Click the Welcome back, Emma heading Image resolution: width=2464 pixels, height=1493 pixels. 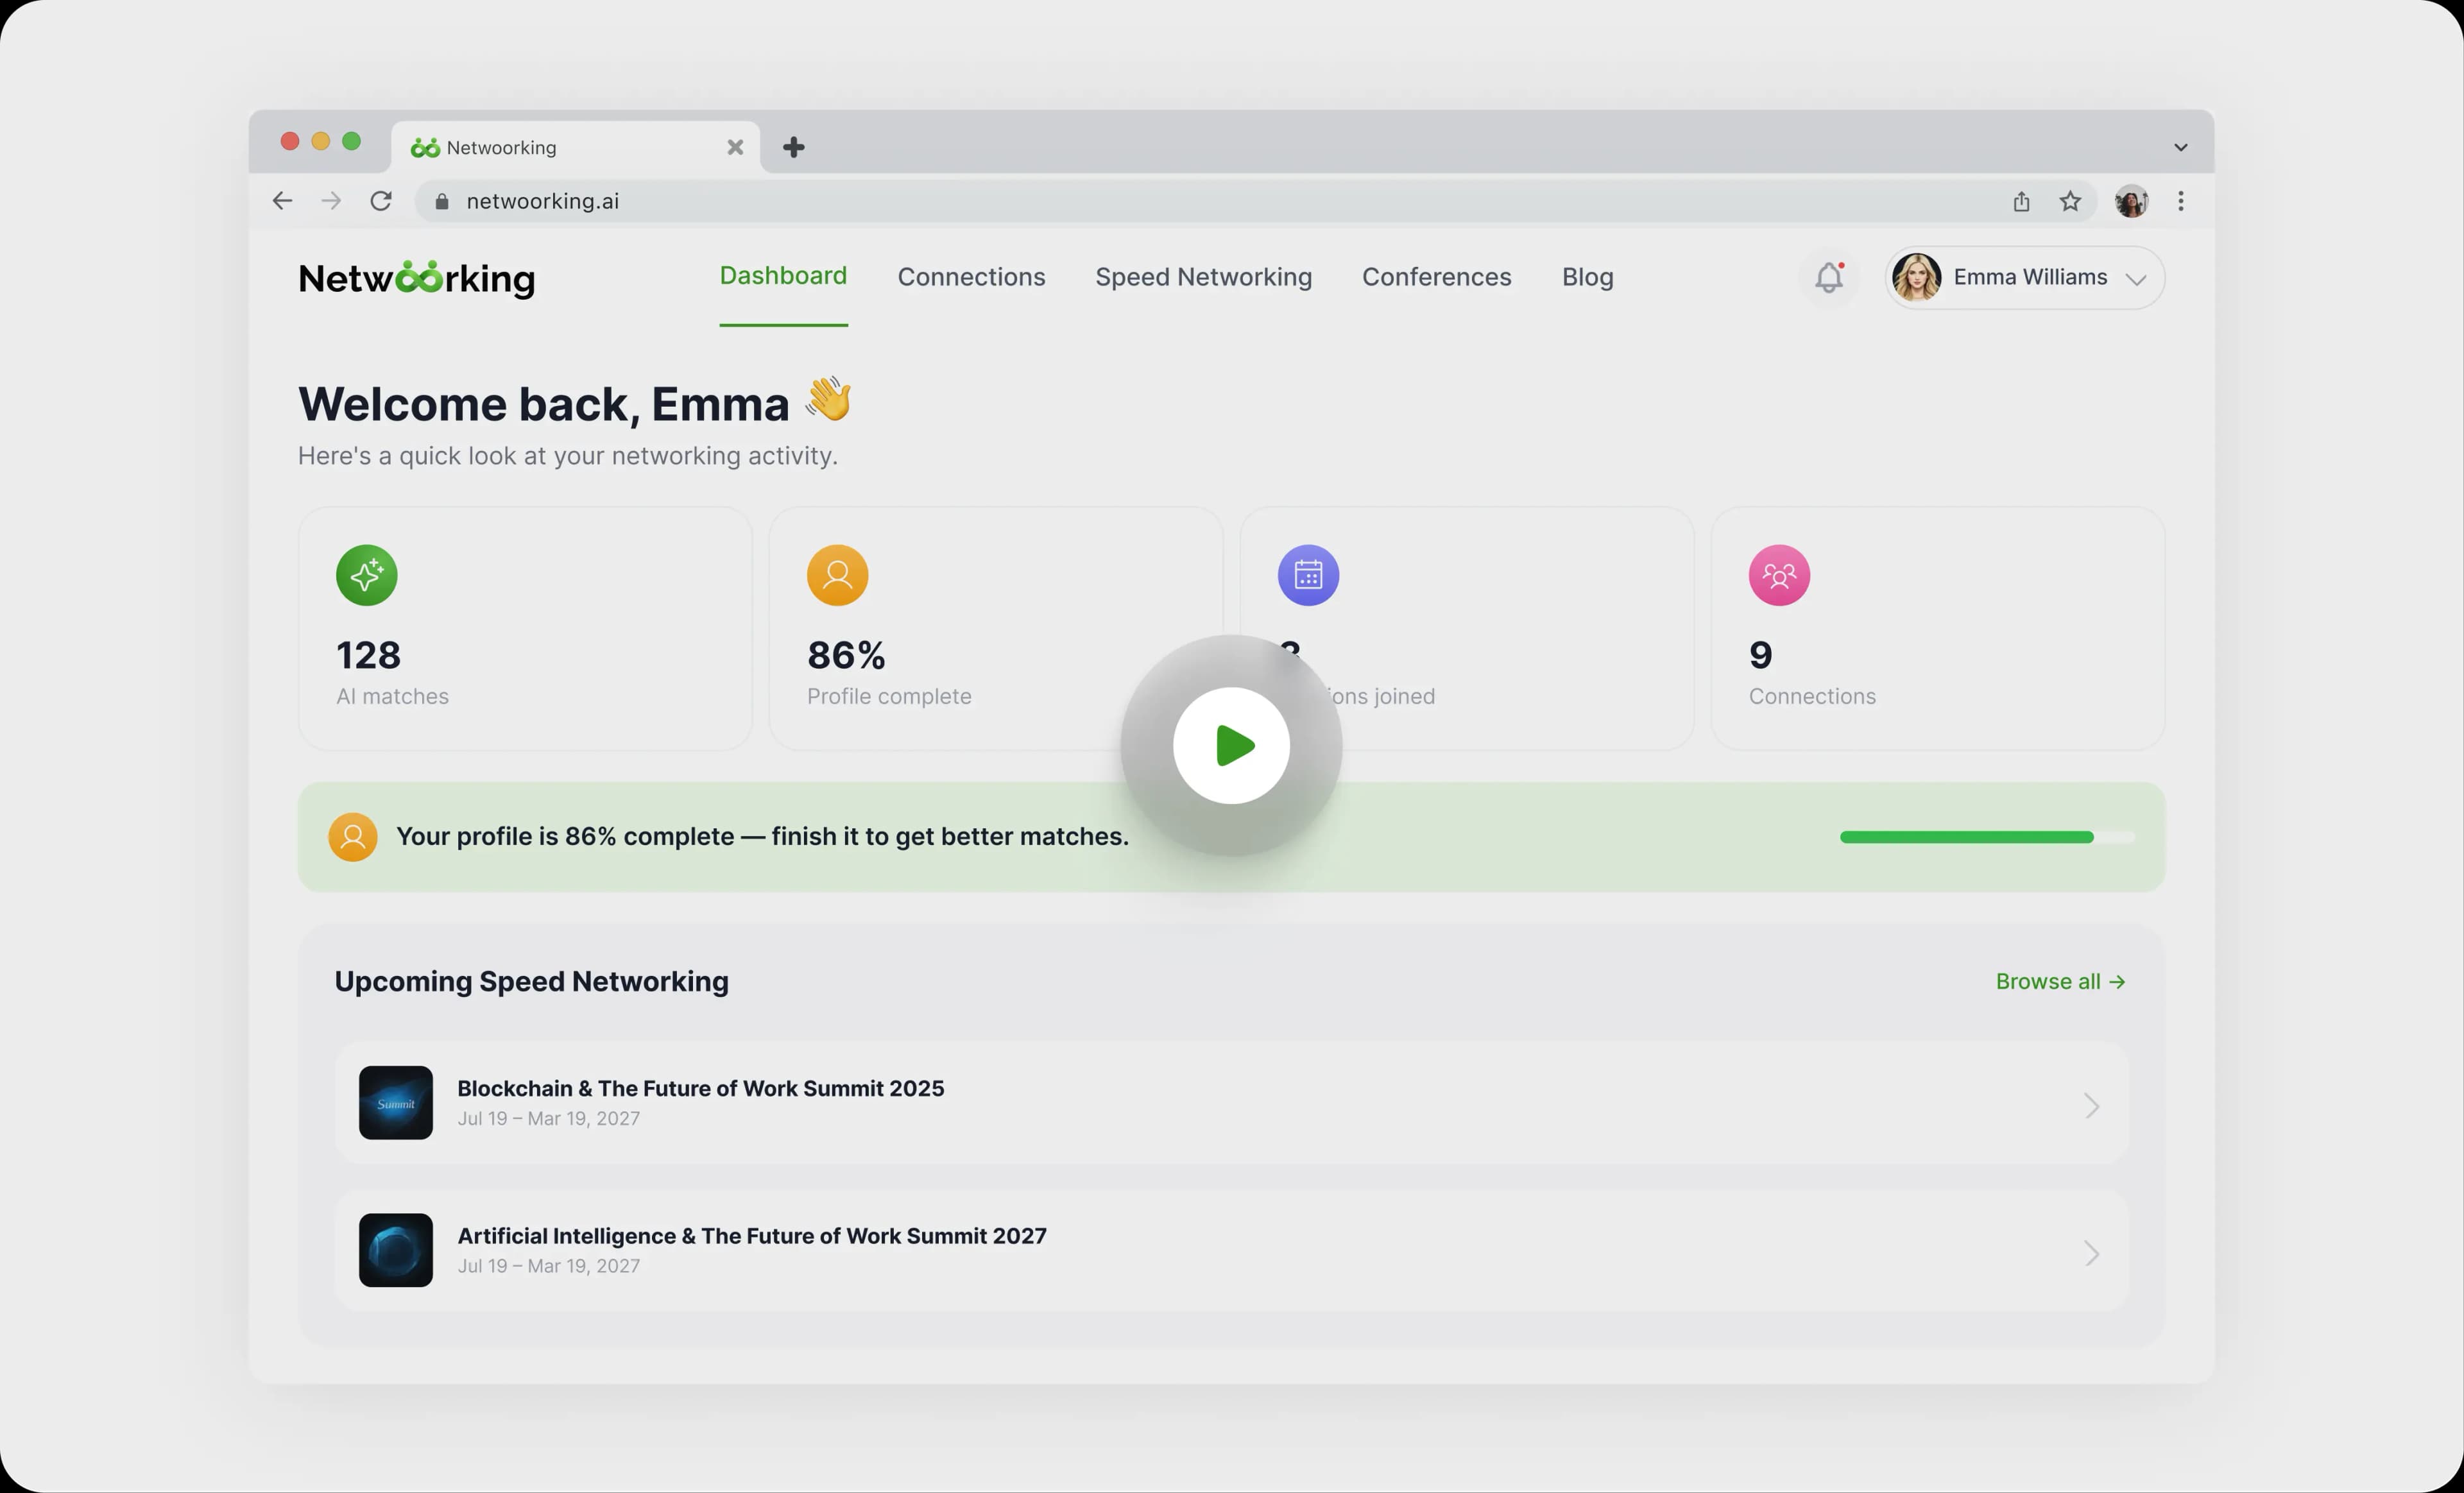click(575, 403)
